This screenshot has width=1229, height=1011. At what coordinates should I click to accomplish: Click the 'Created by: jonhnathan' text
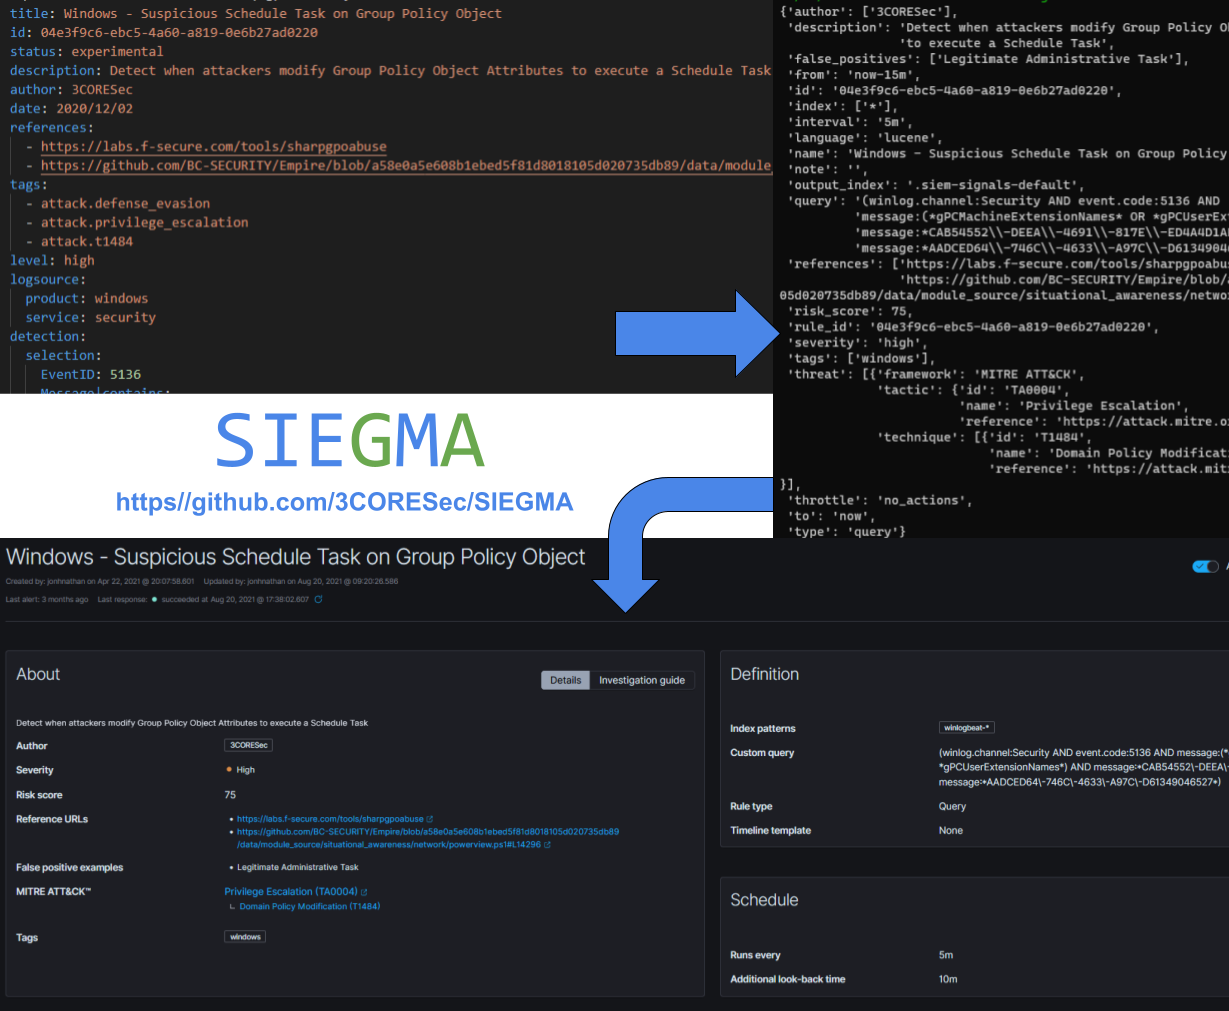[100, 581]
